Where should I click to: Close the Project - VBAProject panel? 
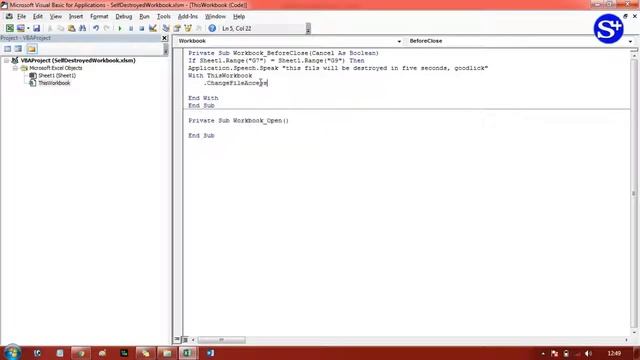point(164,38)
